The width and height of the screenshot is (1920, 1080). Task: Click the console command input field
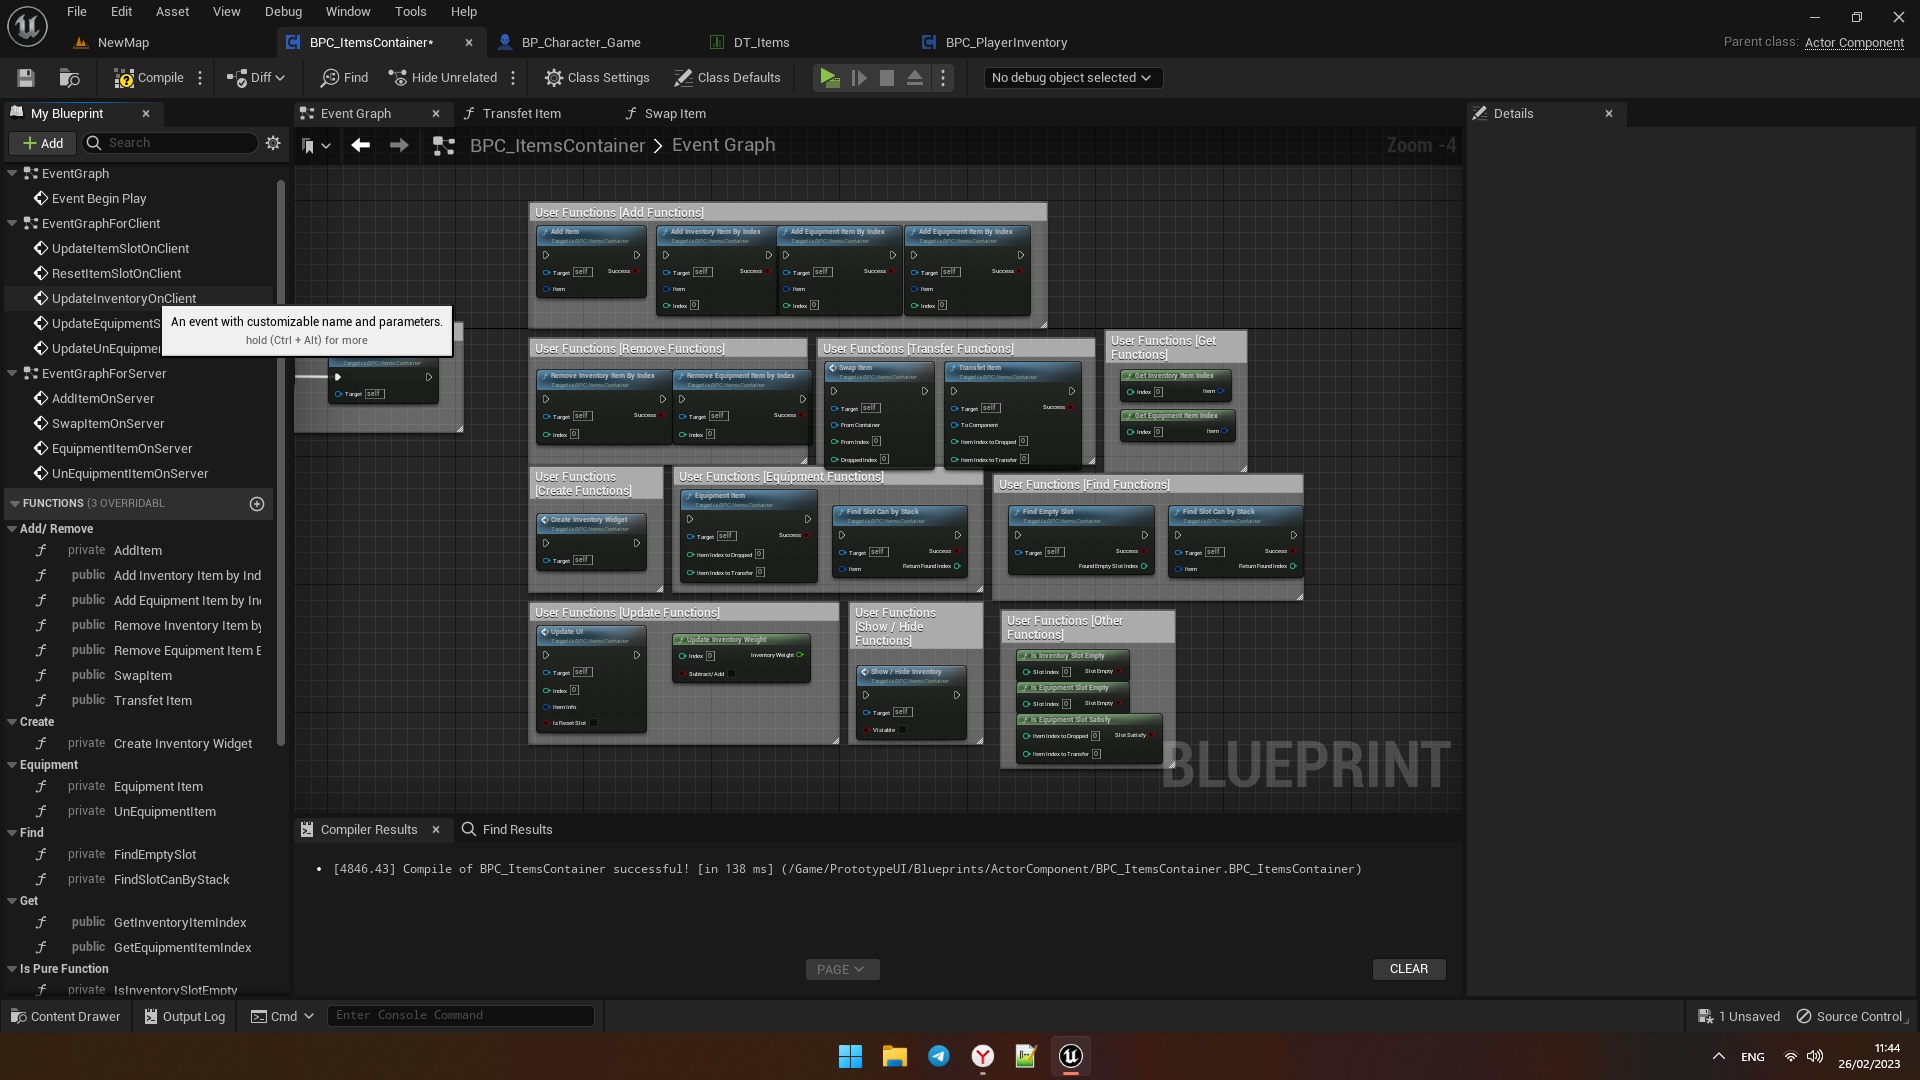(x=460, y=1015)
